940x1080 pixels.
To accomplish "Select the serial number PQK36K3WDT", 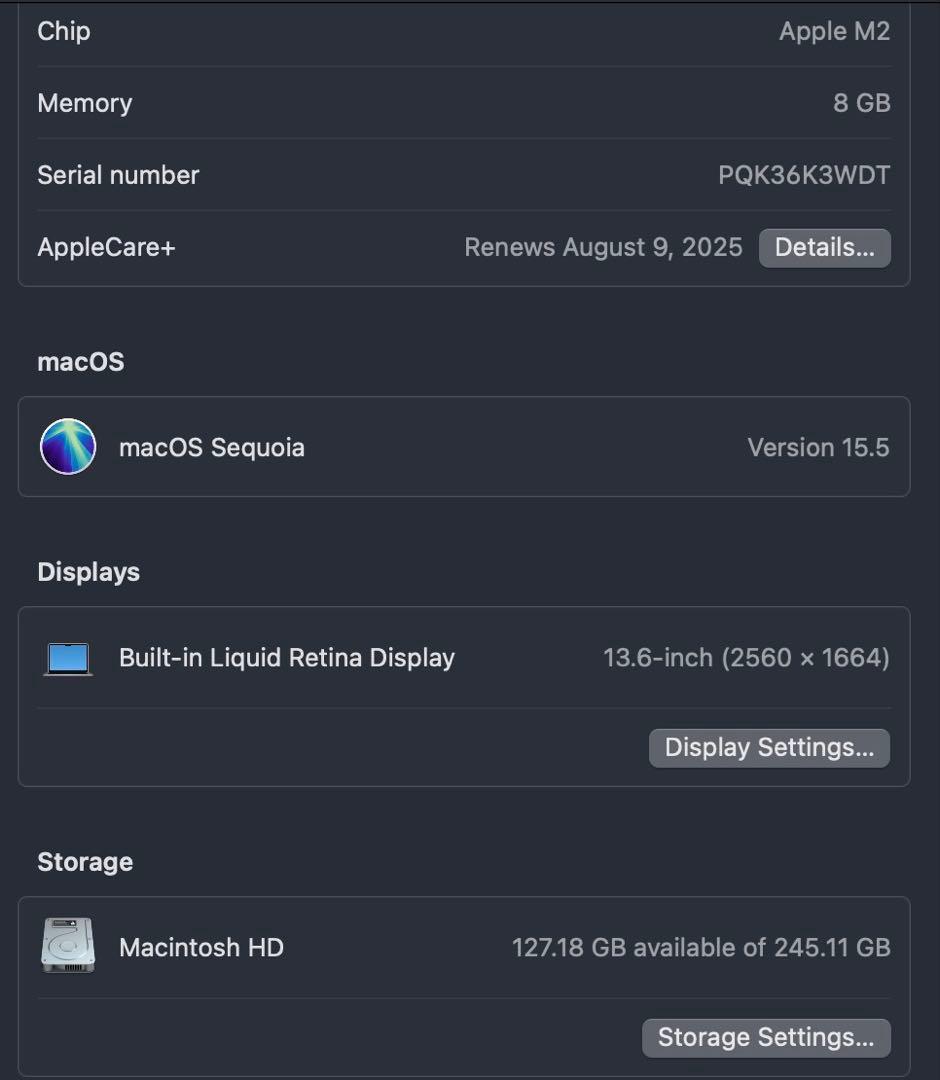I will (802, 175).
